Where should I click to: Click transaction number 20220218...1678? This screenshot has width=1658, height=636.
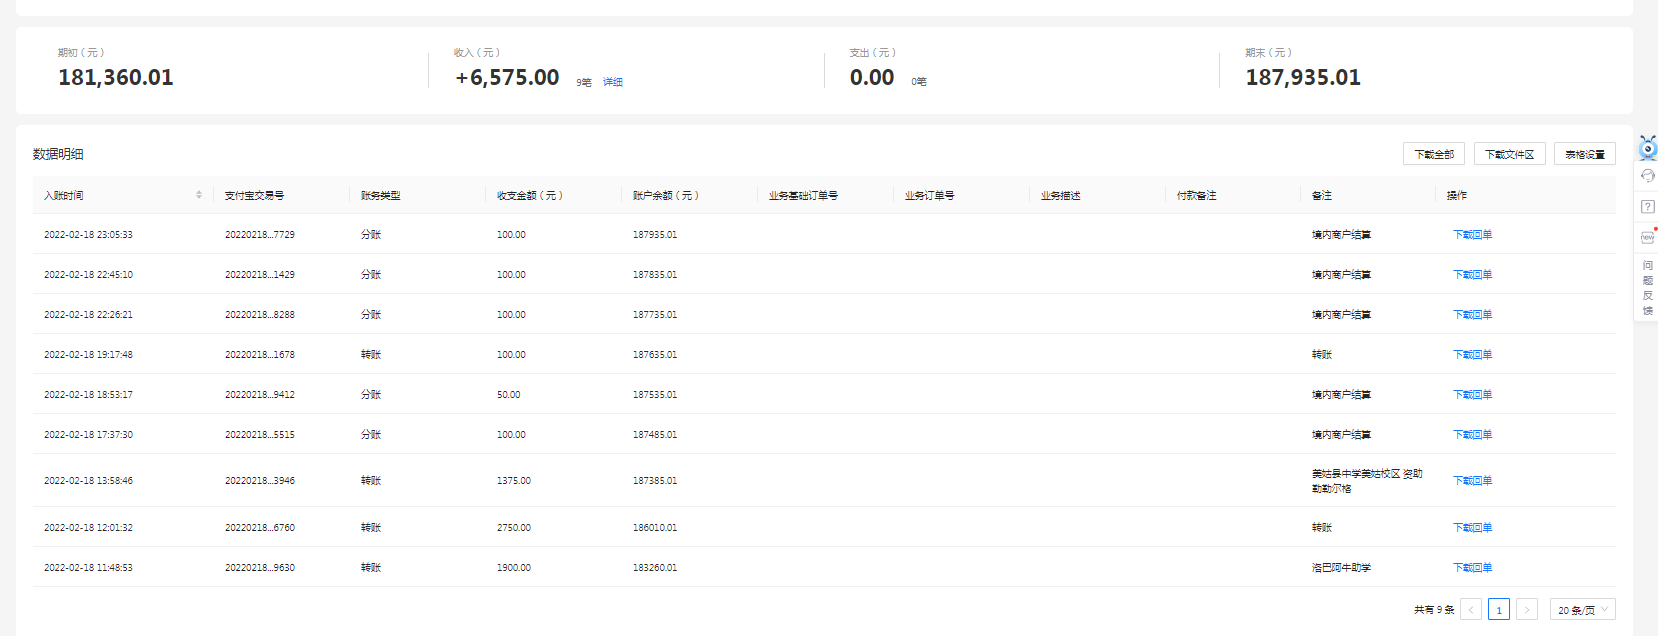click(x=260, y=355)
